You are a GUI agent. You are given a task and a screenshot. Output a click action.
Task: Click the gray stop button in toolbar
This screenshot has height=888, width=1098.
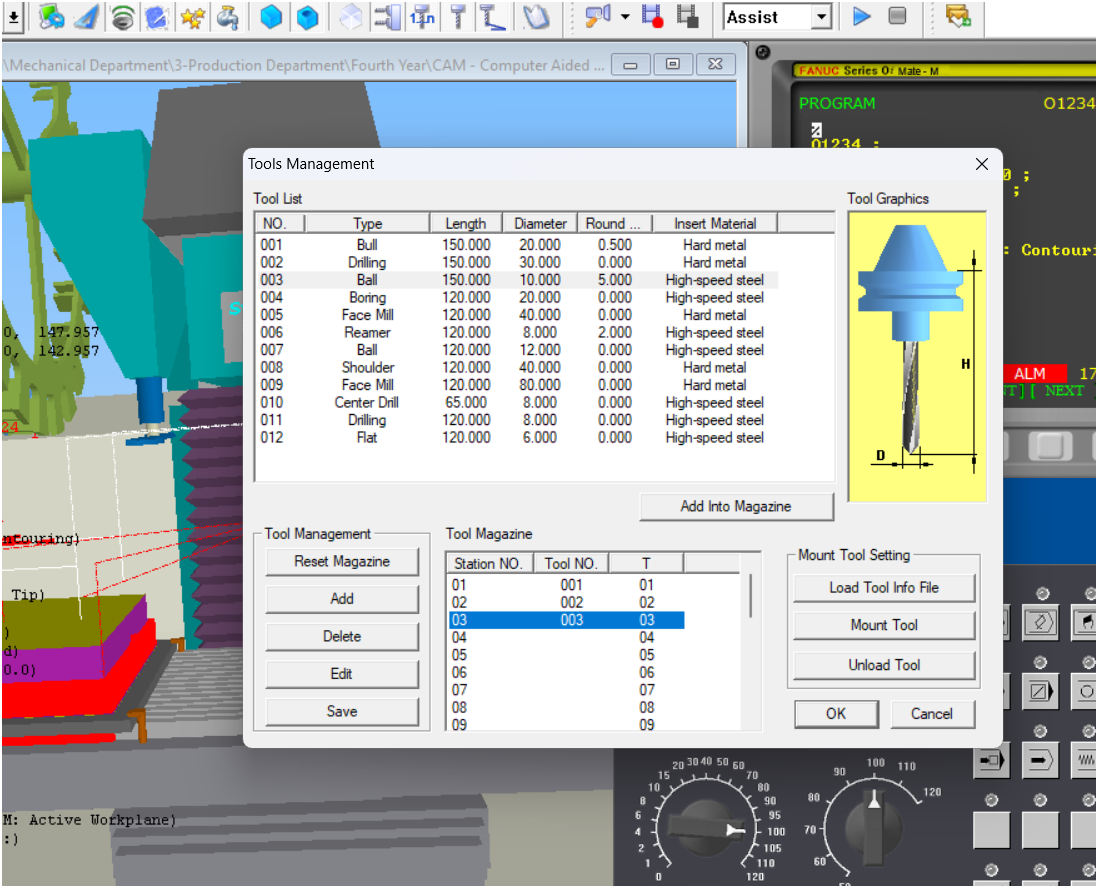897,17
